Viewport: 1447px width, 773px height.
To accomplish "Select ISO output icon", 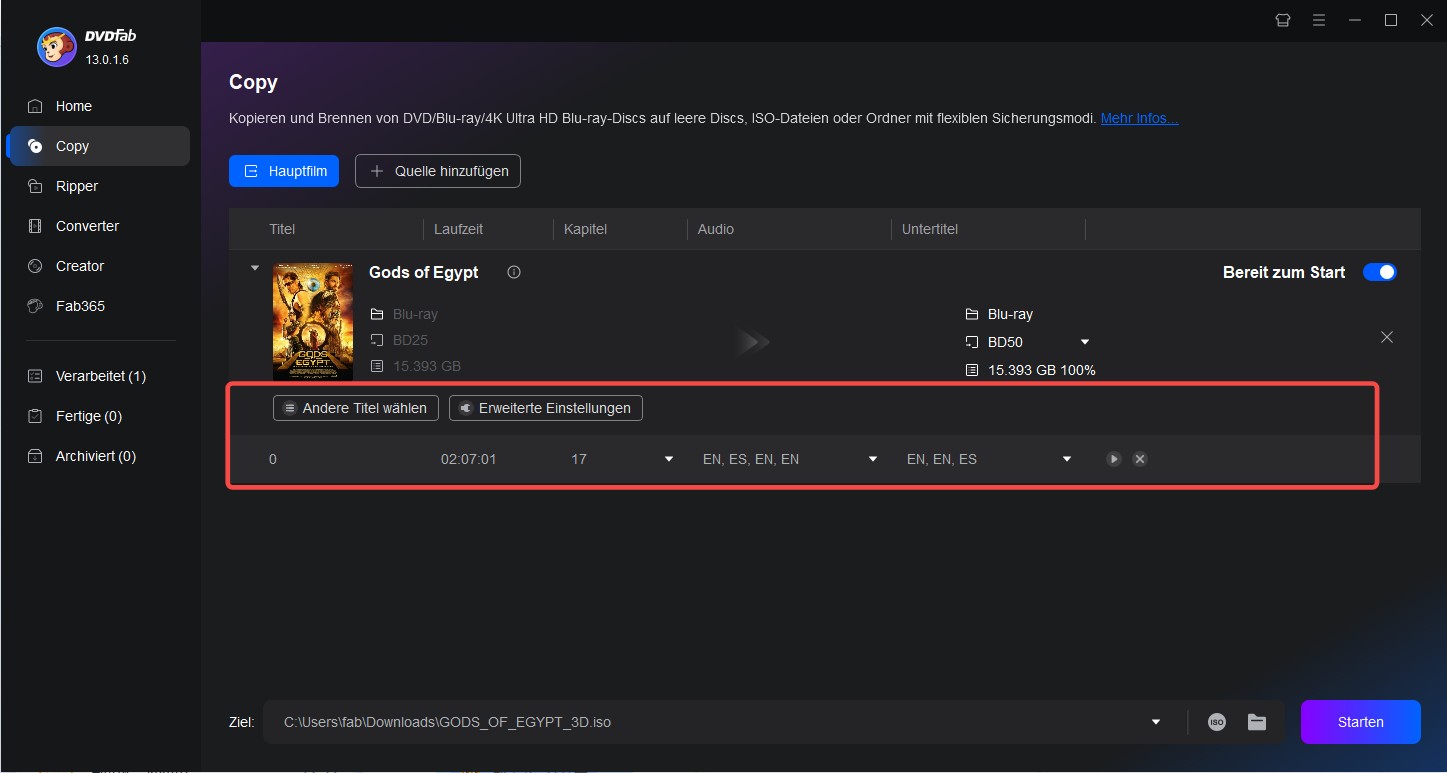I will click(x=1217, y=722).
